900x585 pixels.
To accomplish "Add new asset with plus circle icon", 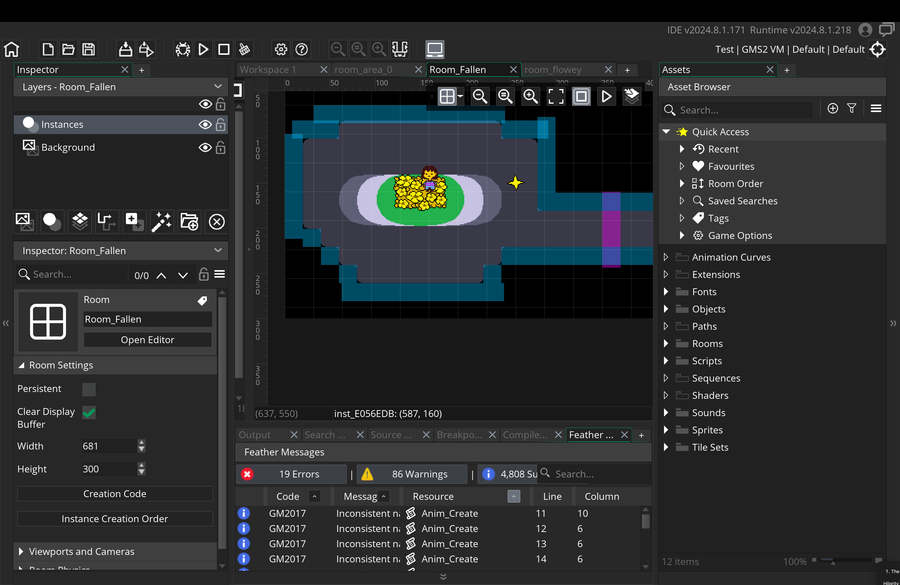I will [833, 108].
